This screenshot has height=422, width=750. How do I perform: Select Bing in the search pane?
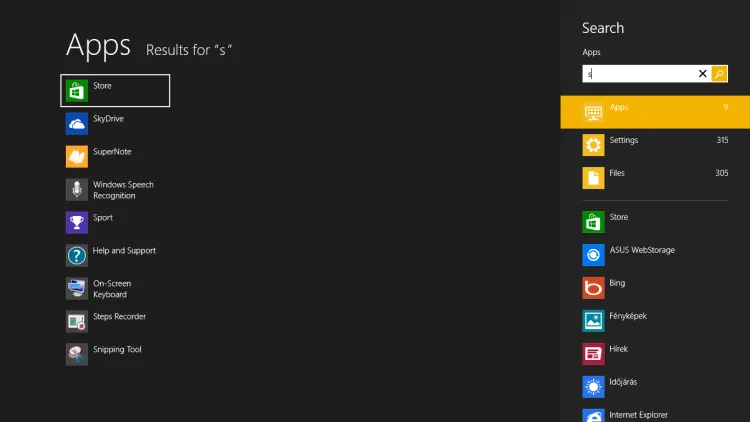click(x=616, y=288)
